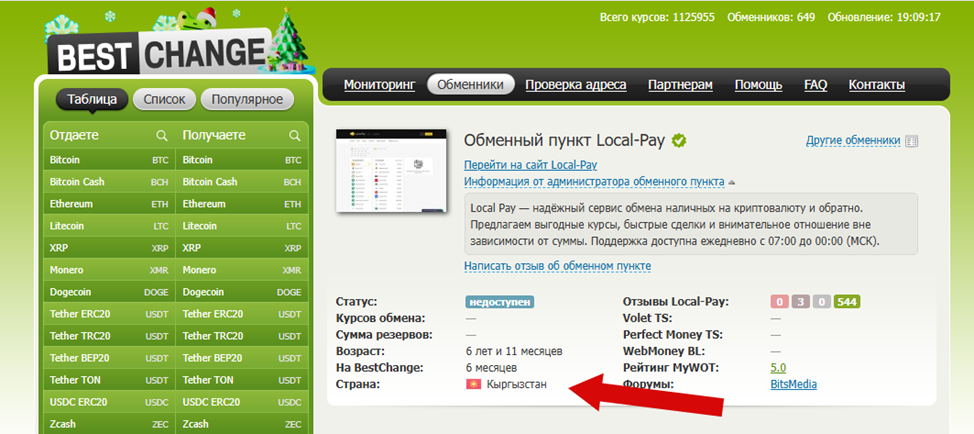The width and height of the screenshot is (974, 434).
Task: Select Tether BEP20 in the Получаете column
Action: coord(242,358)
